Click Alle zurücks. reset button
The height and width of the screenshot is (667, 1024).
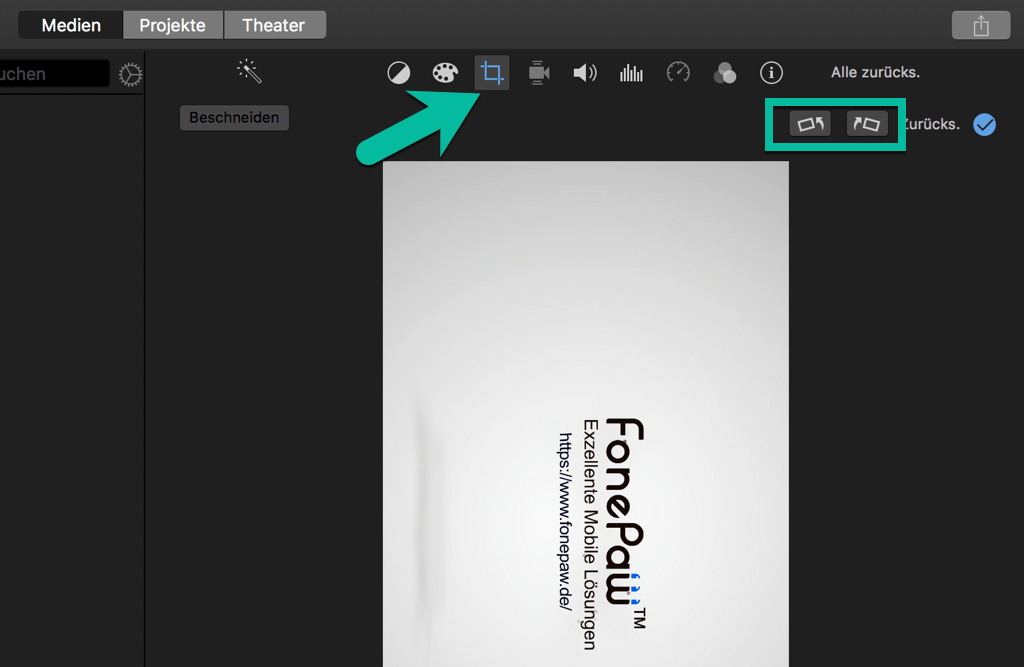click(875, 73)
